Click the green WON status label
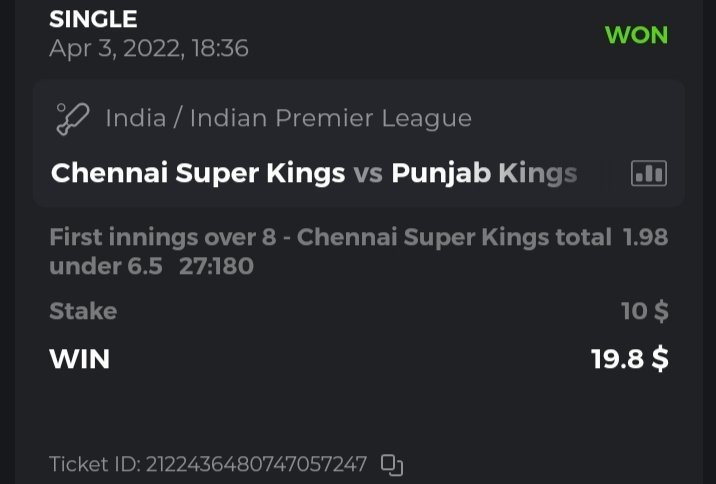716x484 pixels. [x=636, y=34]
